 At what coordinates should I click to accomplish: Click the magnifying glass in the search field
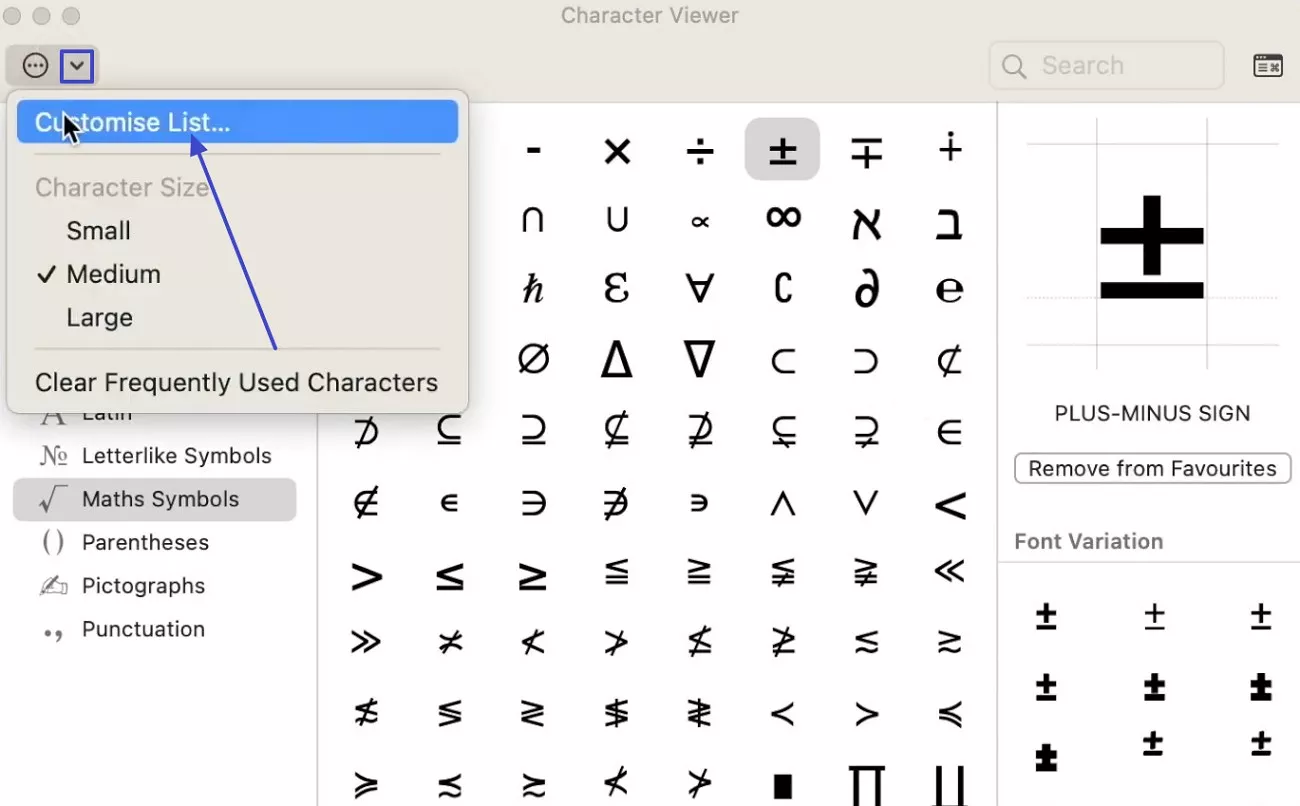[x=1013, y=65]
